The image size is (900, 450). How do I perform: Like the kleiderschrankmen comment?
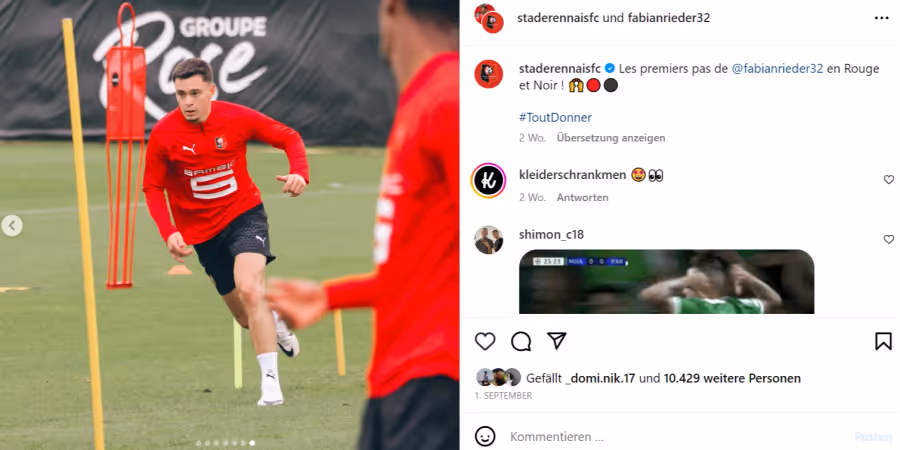(889, 180)
